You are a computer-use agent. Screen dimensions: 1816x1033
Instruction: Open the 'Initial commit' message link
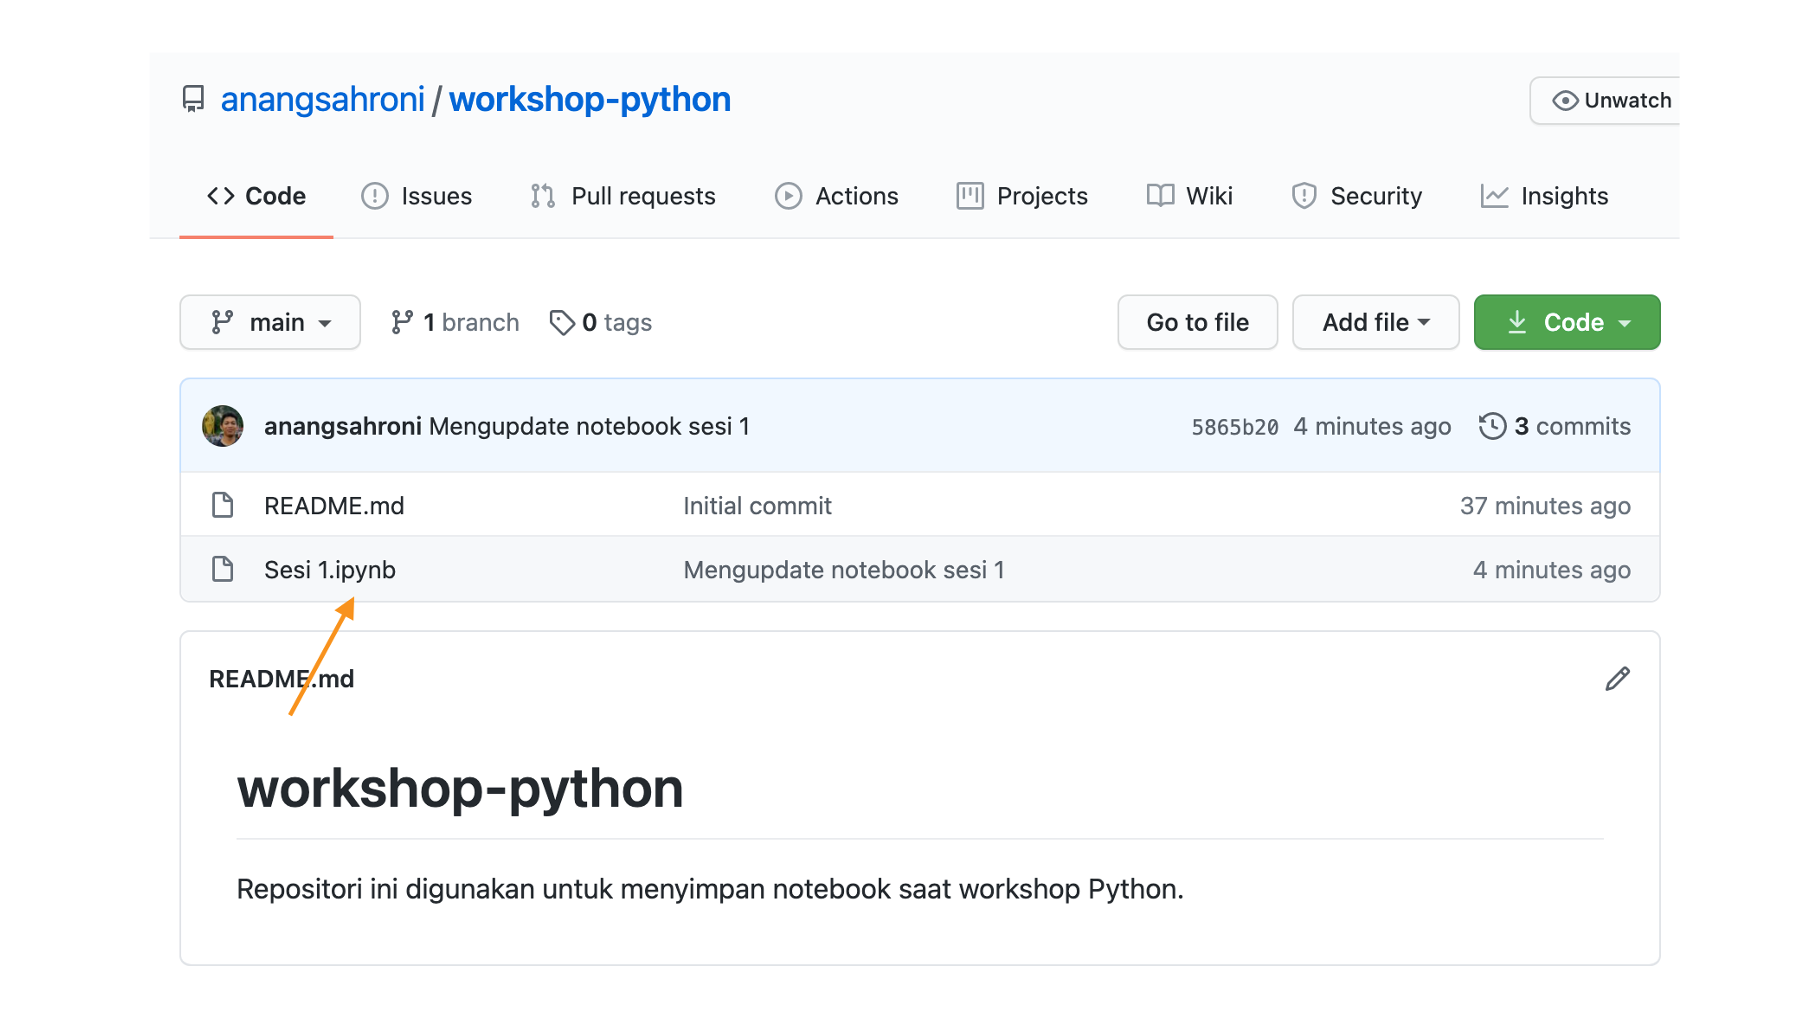pos(757,506)
